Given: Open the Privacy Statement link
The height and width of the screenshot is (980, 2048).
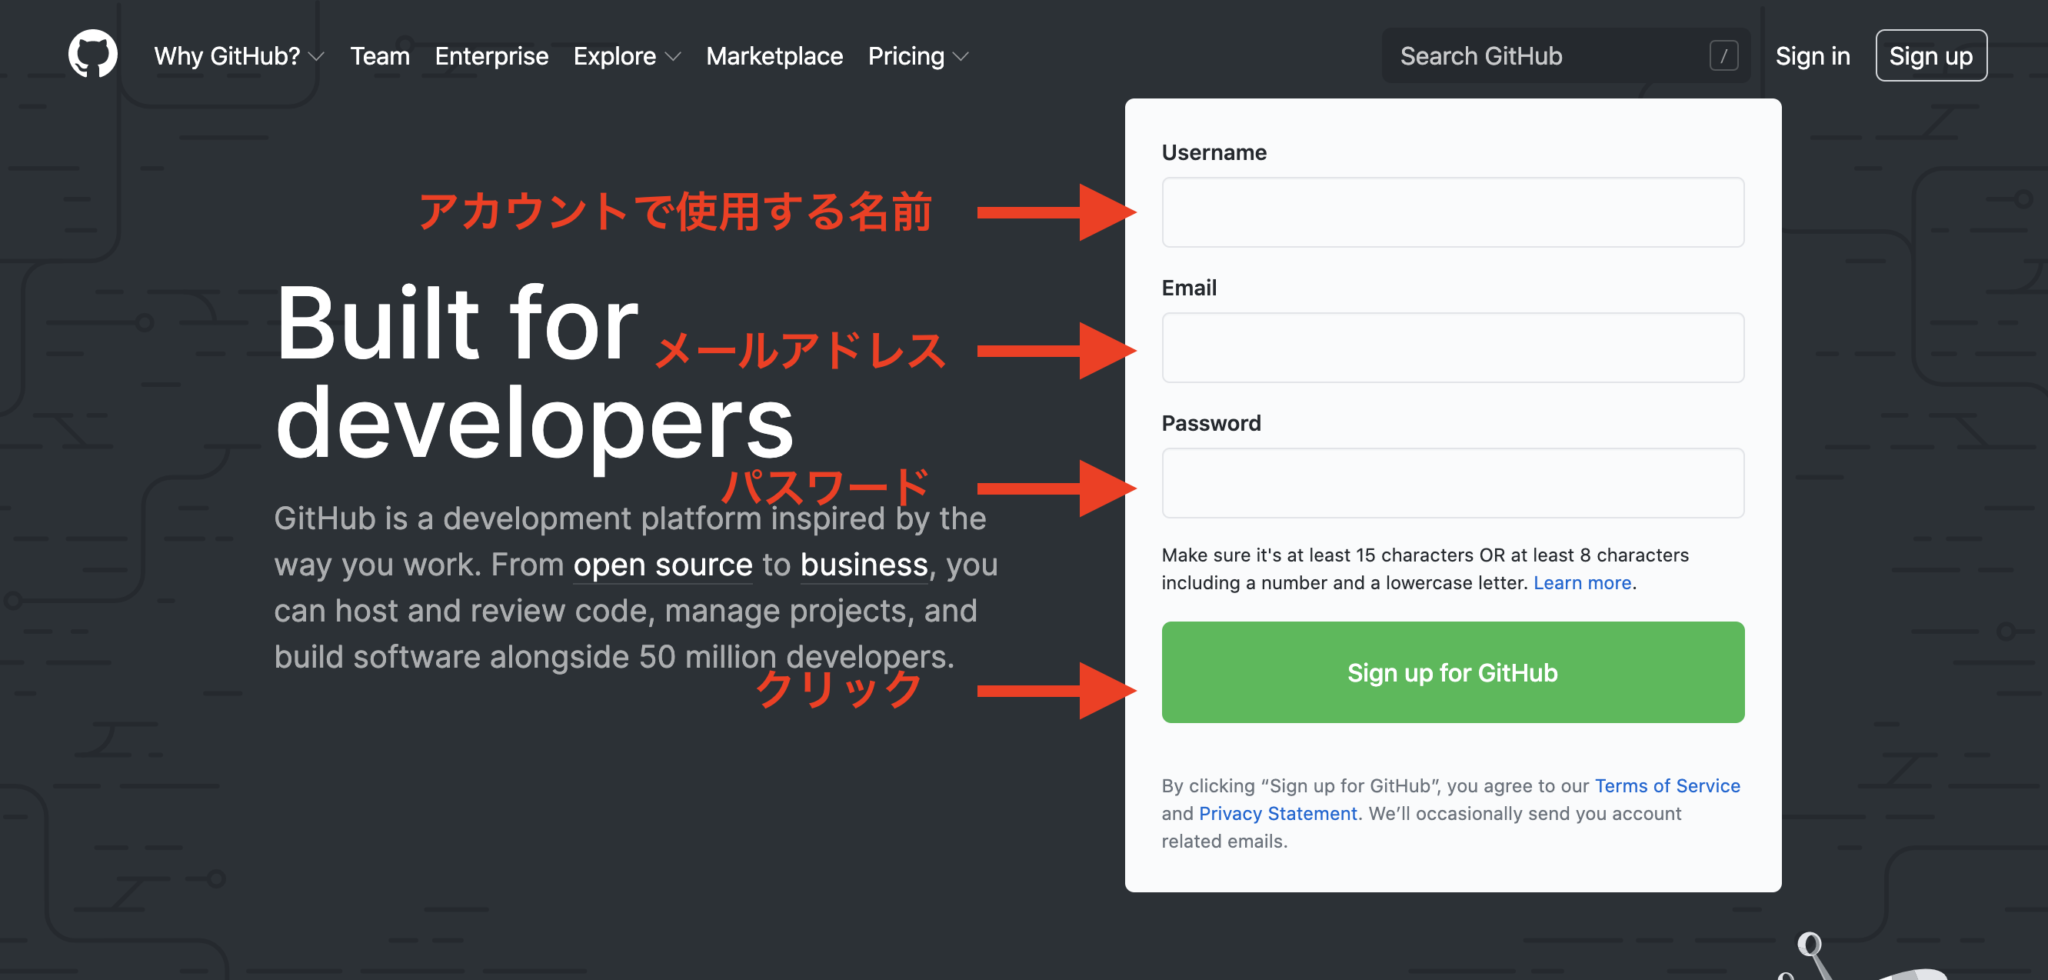Looking at the screenshot, I should pos(1278,813).
